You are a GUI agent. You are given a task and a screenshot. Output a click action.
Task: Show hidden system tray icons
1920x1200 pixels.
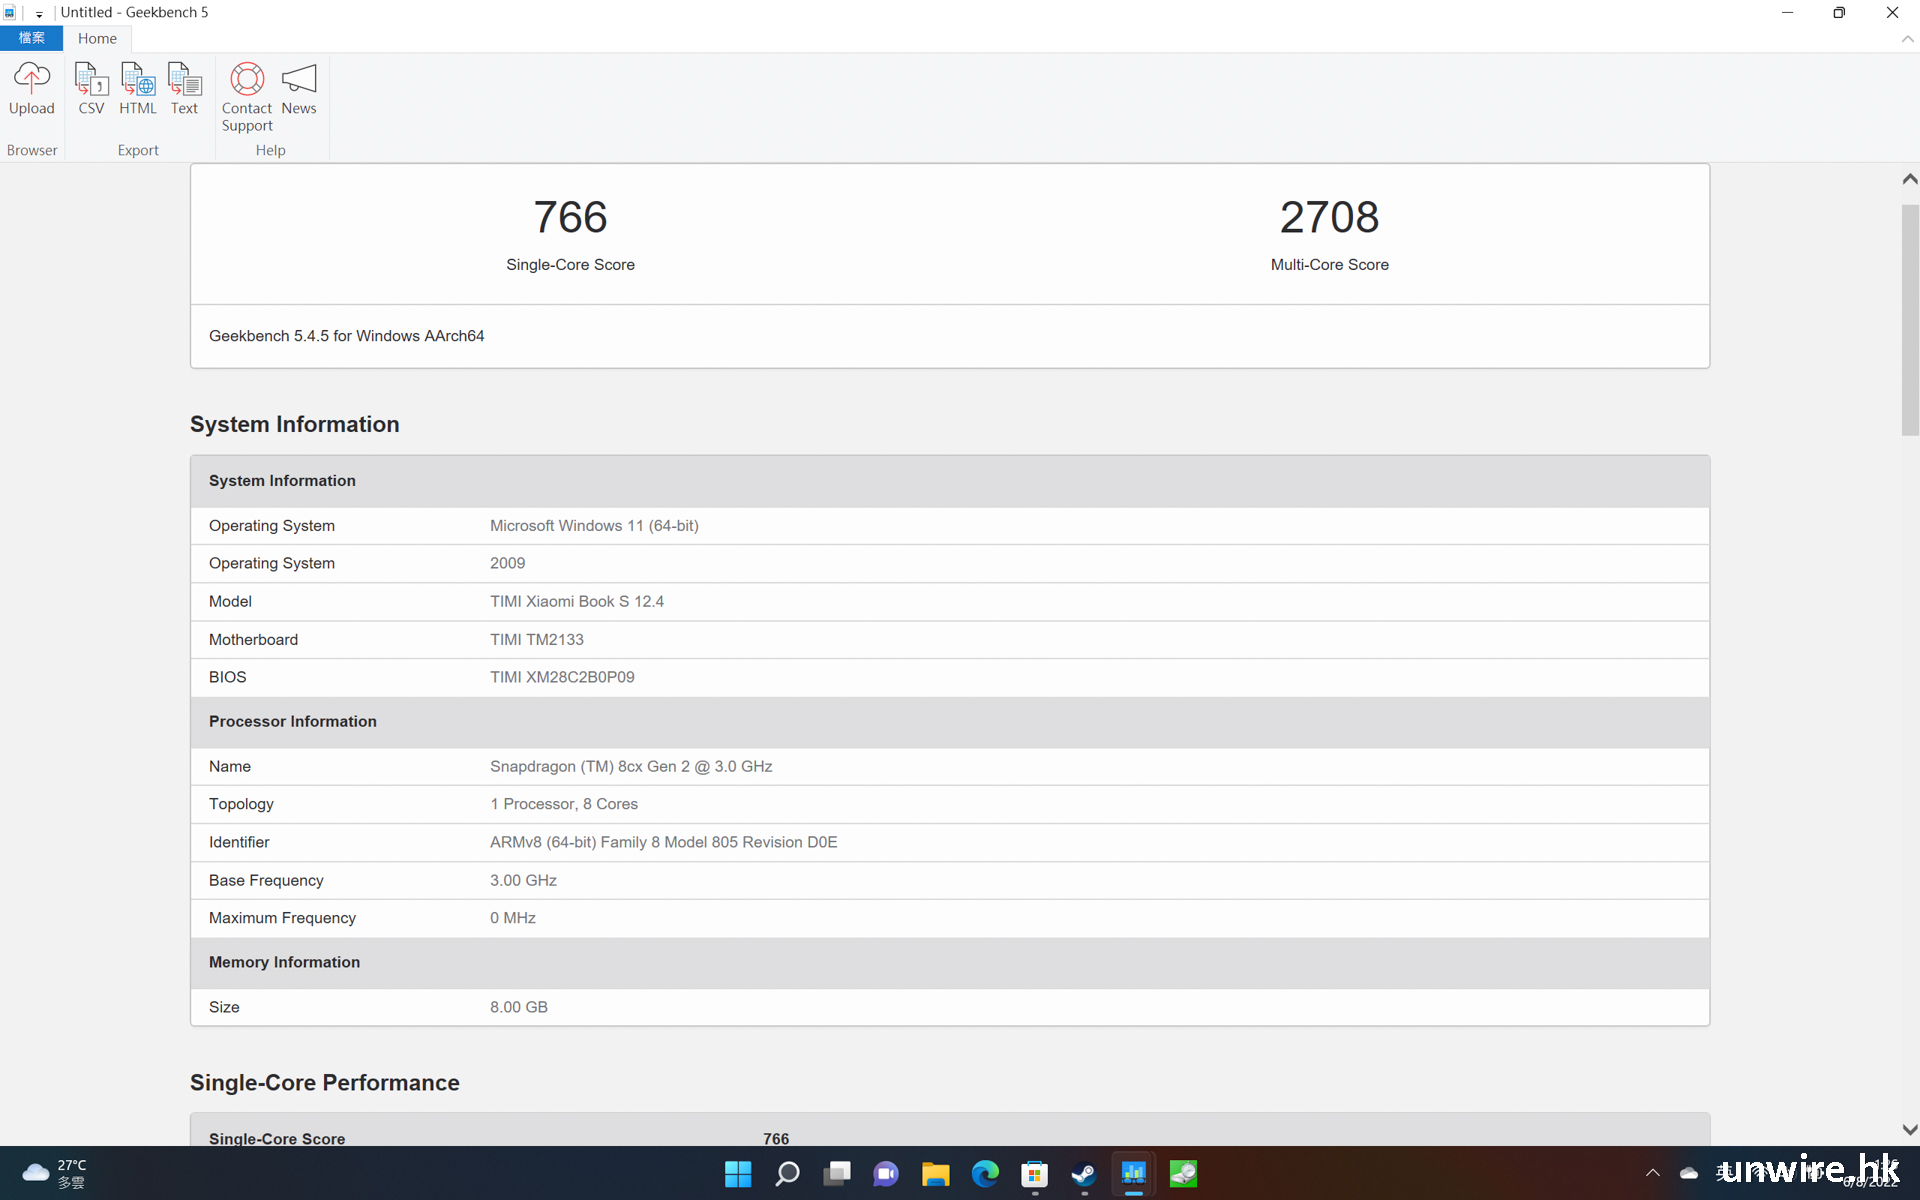tap(1652, 1173)
